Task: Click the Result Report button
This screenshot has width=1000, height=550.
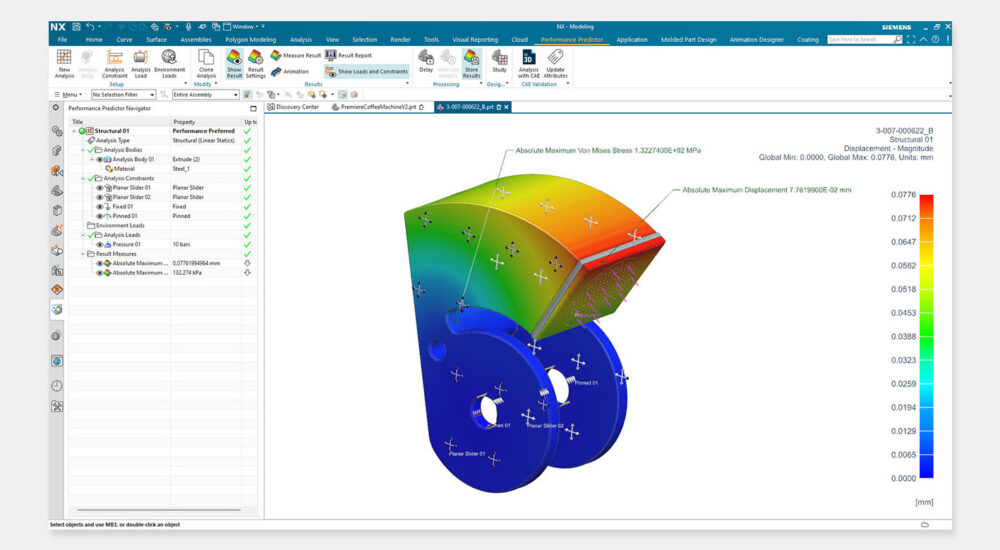Action: tap(350, 56)
